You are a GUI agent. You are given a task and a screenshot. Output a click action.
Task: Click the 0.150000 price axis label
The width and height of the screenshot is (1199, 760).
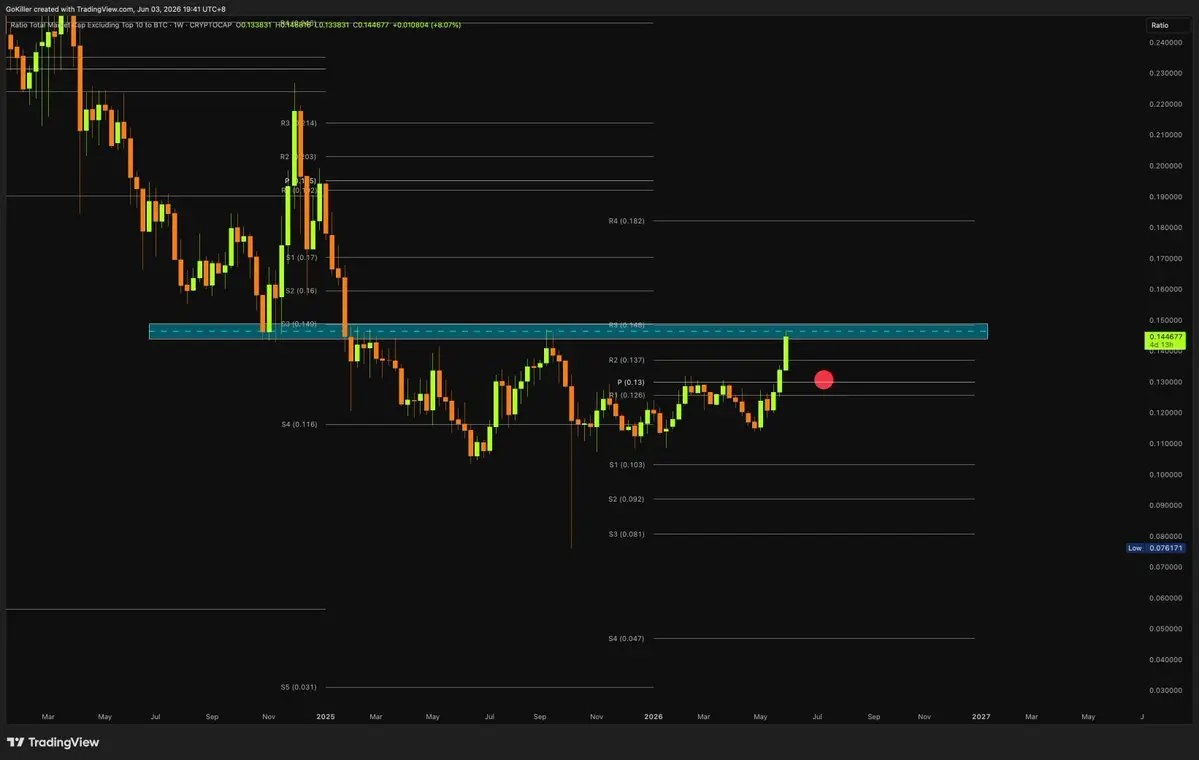click(x=1165, y=320)
